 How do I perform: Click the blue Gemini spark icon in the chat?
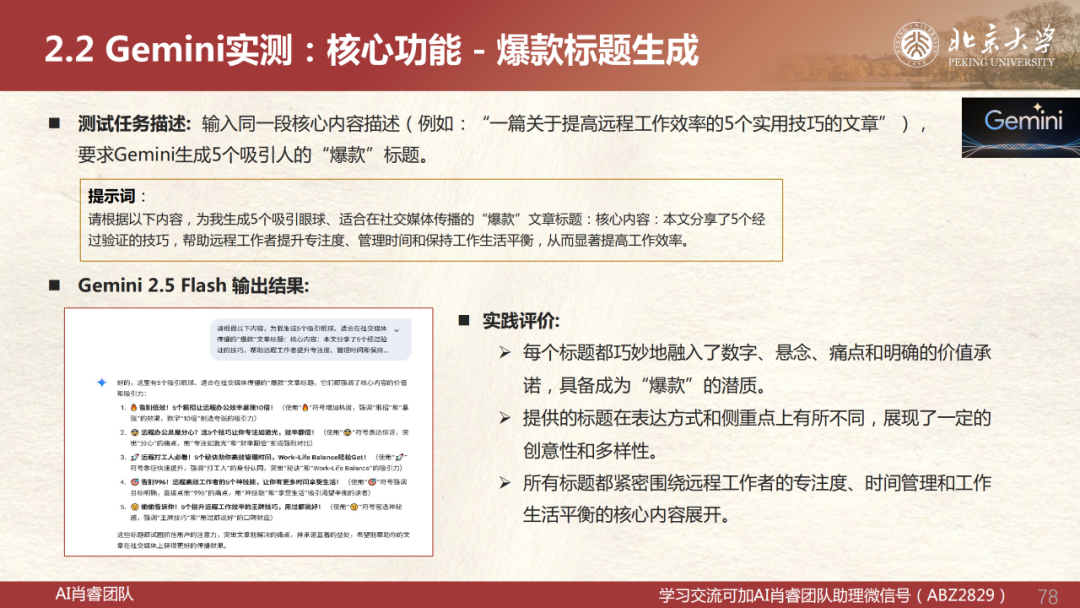[101, 382]
